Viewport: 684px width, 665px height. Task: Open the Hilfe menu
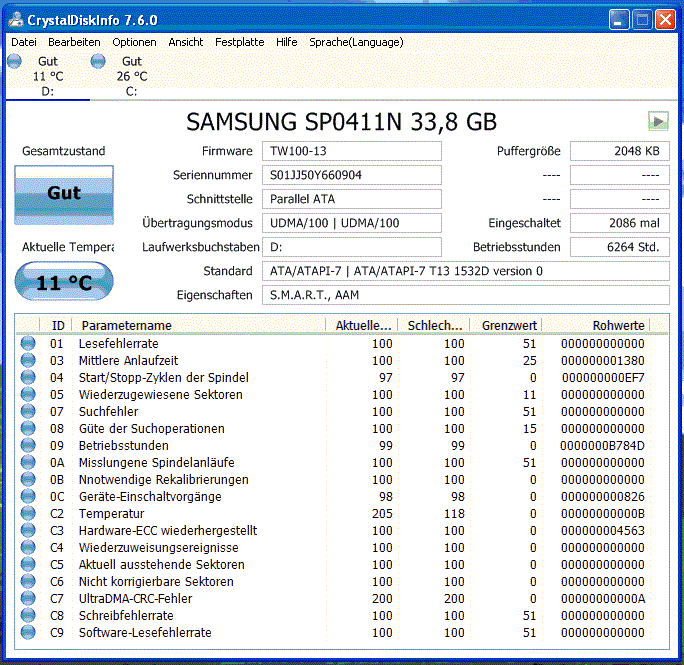click(287, 42)
